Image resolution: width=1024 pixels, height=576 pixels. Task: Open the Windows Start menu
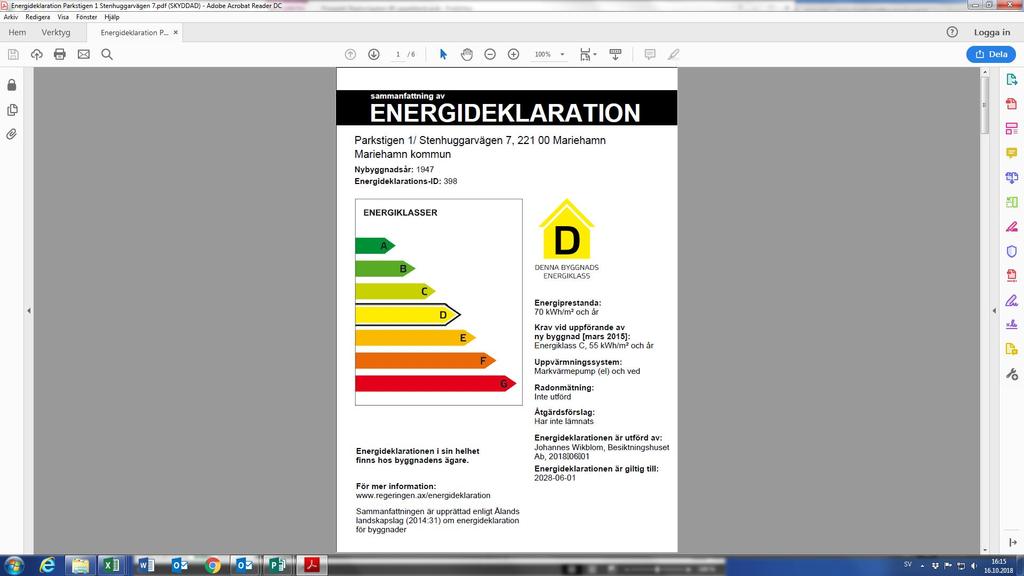pyautogui.click(x=14, y=565)
